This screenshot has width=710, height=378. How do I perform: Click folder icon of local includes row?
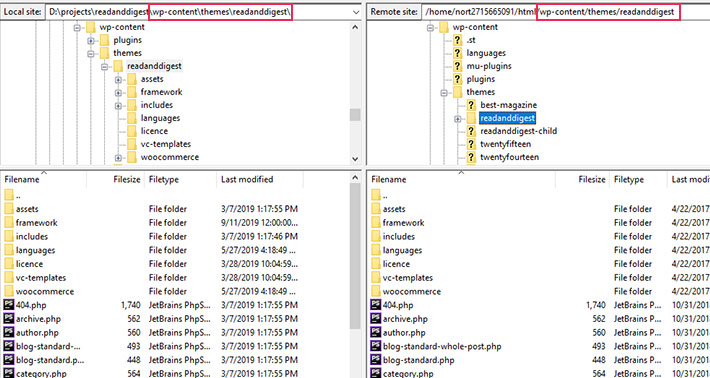[9, 236]
